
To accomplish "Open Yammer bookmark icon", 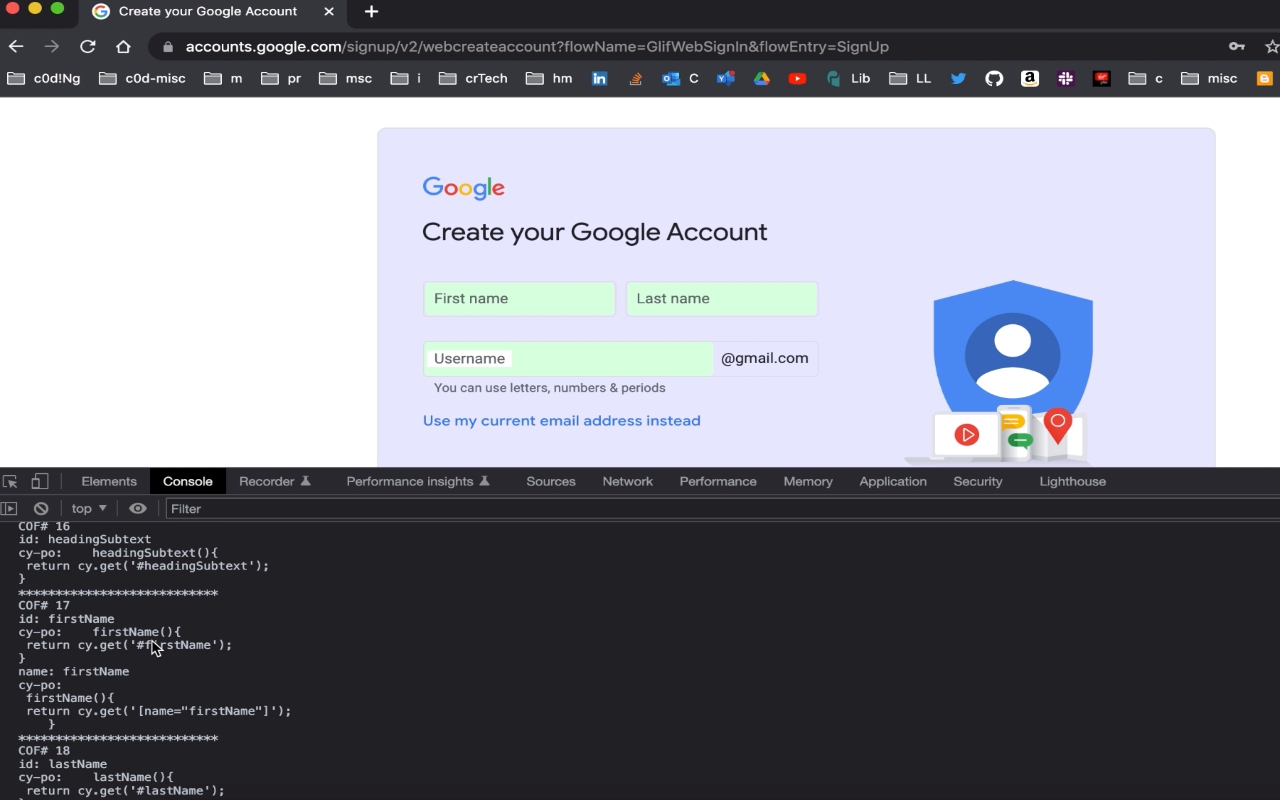I will [726, 78].
